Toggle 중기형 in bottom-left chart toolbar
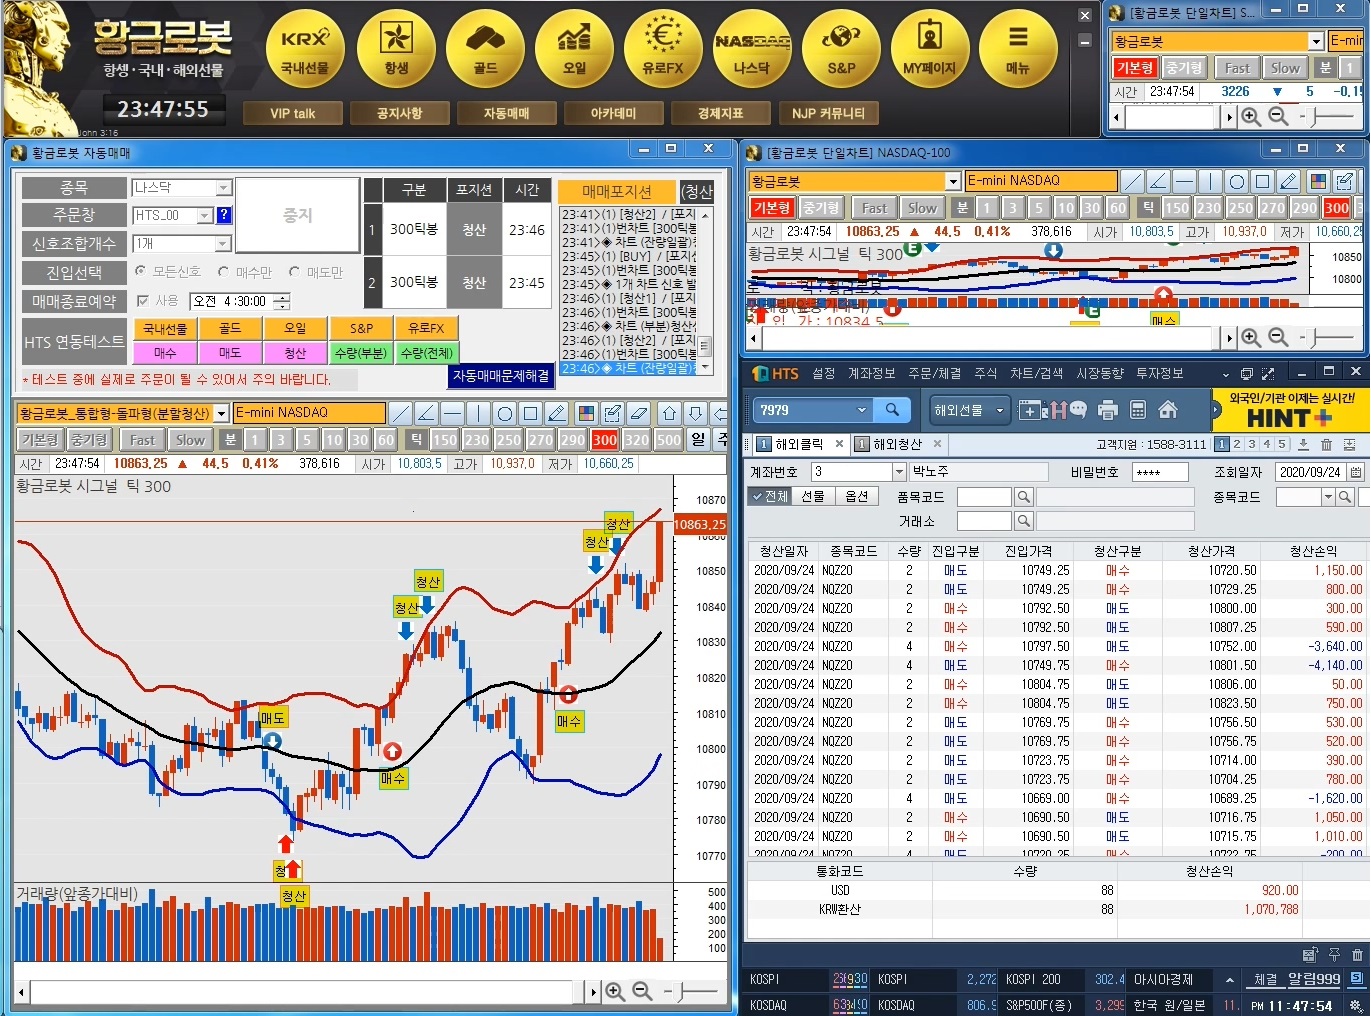This screenshot has height=1016, width=1371. [x=88, y=440]
